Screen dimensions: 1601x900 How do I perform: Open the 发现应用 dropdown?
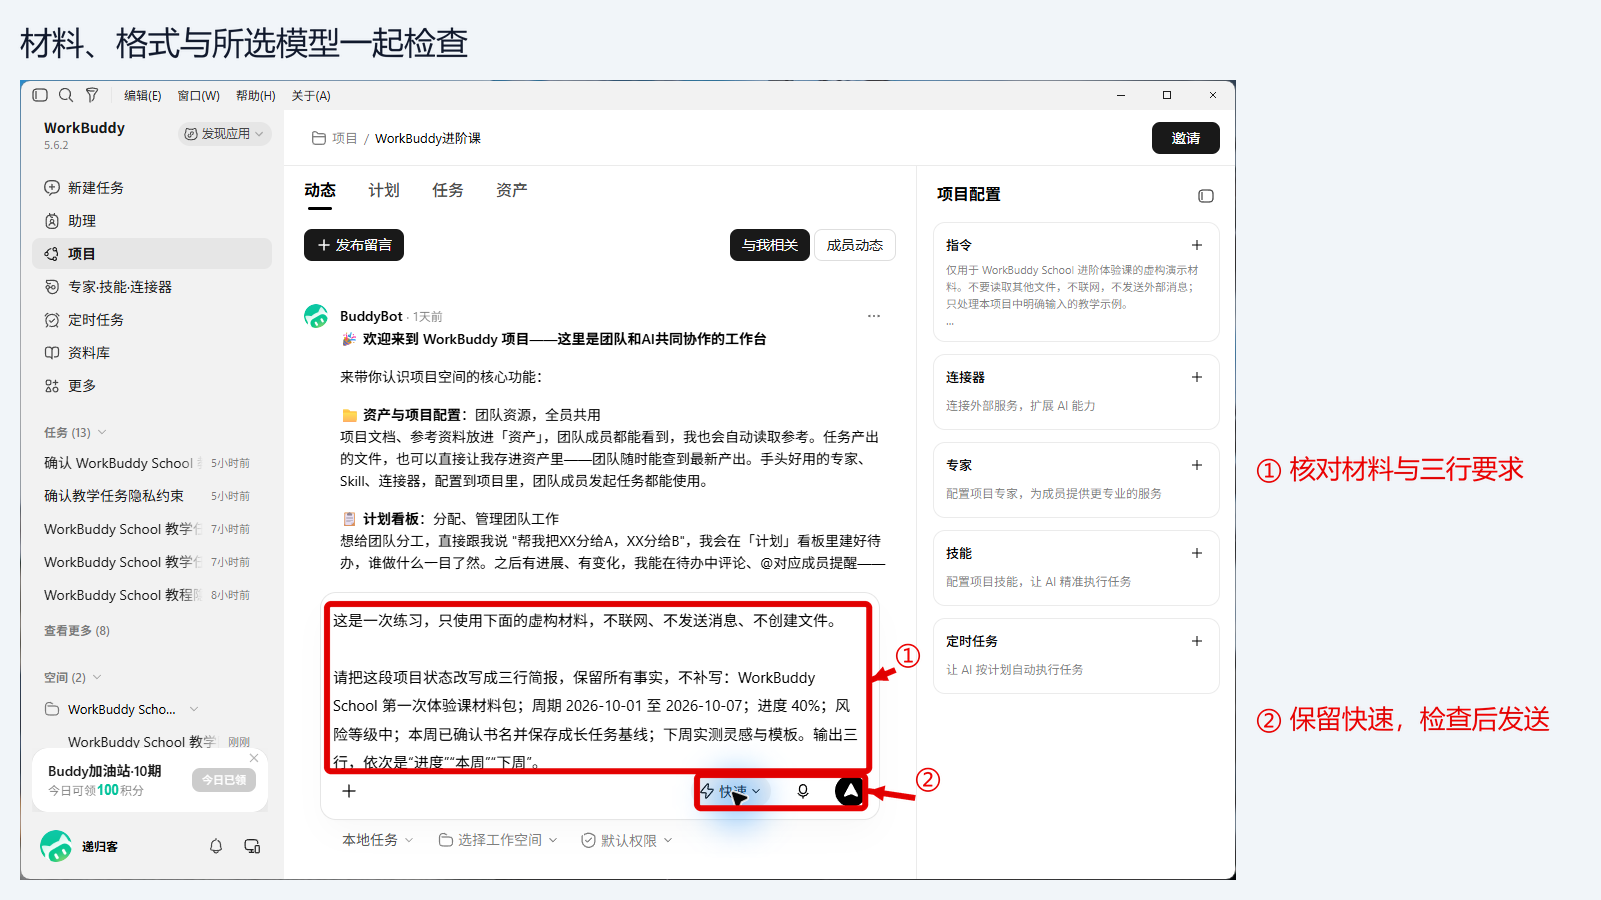pyautogui.click(x=224, y=134)
